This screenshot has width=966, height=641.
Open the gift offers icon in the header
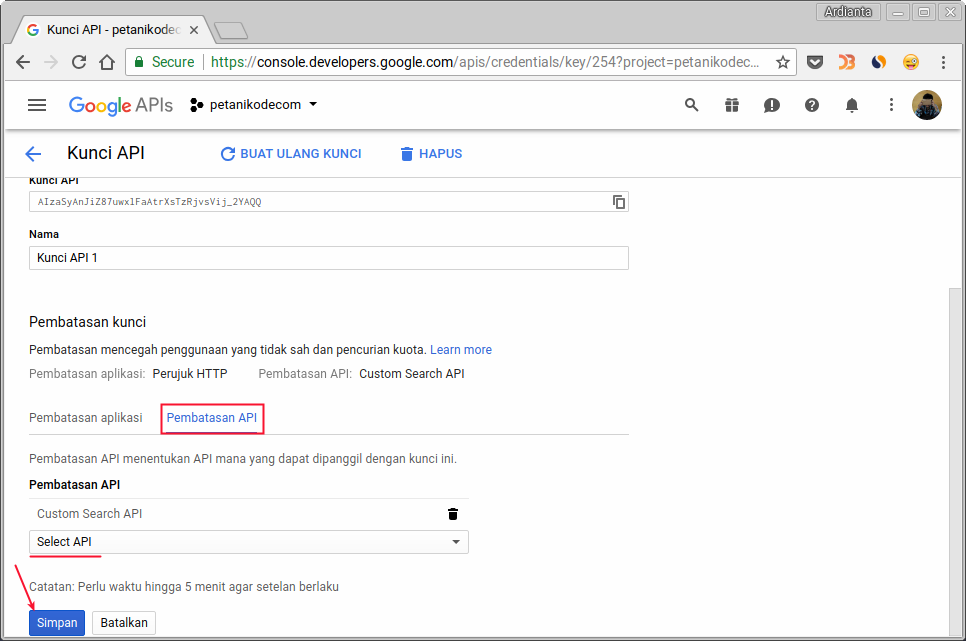[x=731, y=104]
